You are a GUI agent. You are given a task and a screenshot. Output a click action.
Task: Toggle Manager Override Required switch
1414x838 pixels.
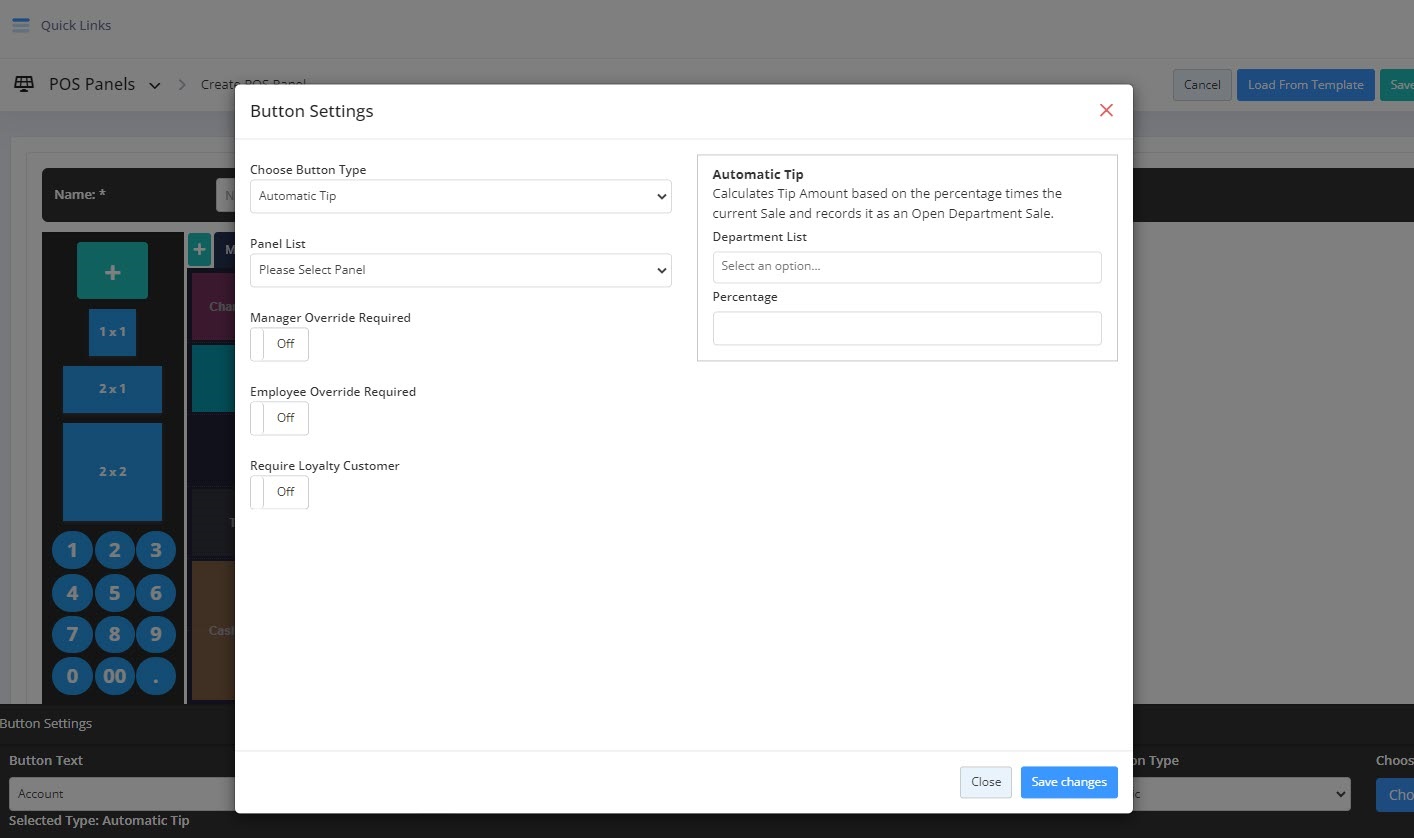click(x=279, y=344)
